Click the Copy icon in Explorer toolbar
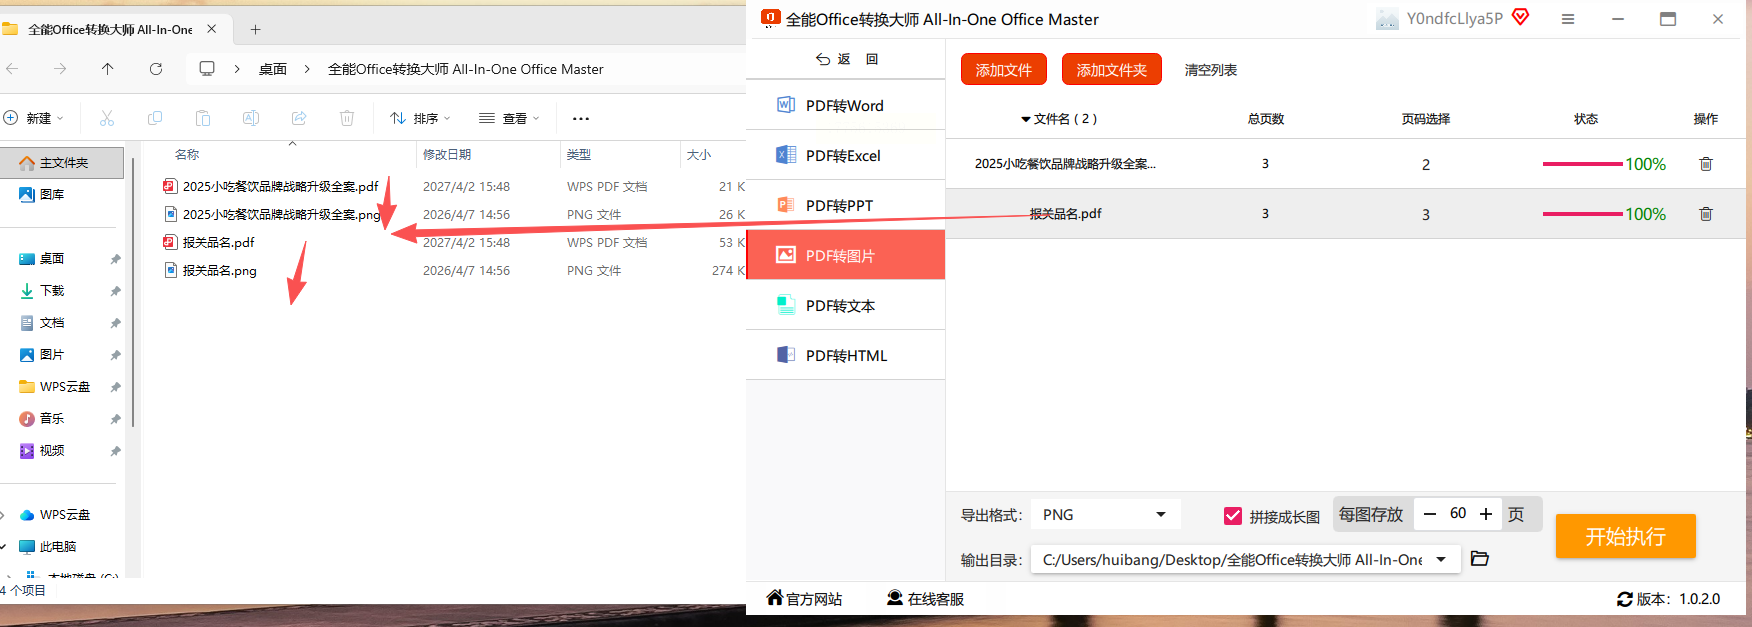Viewport: 1752px width, 627px height. tap(155, 118)
